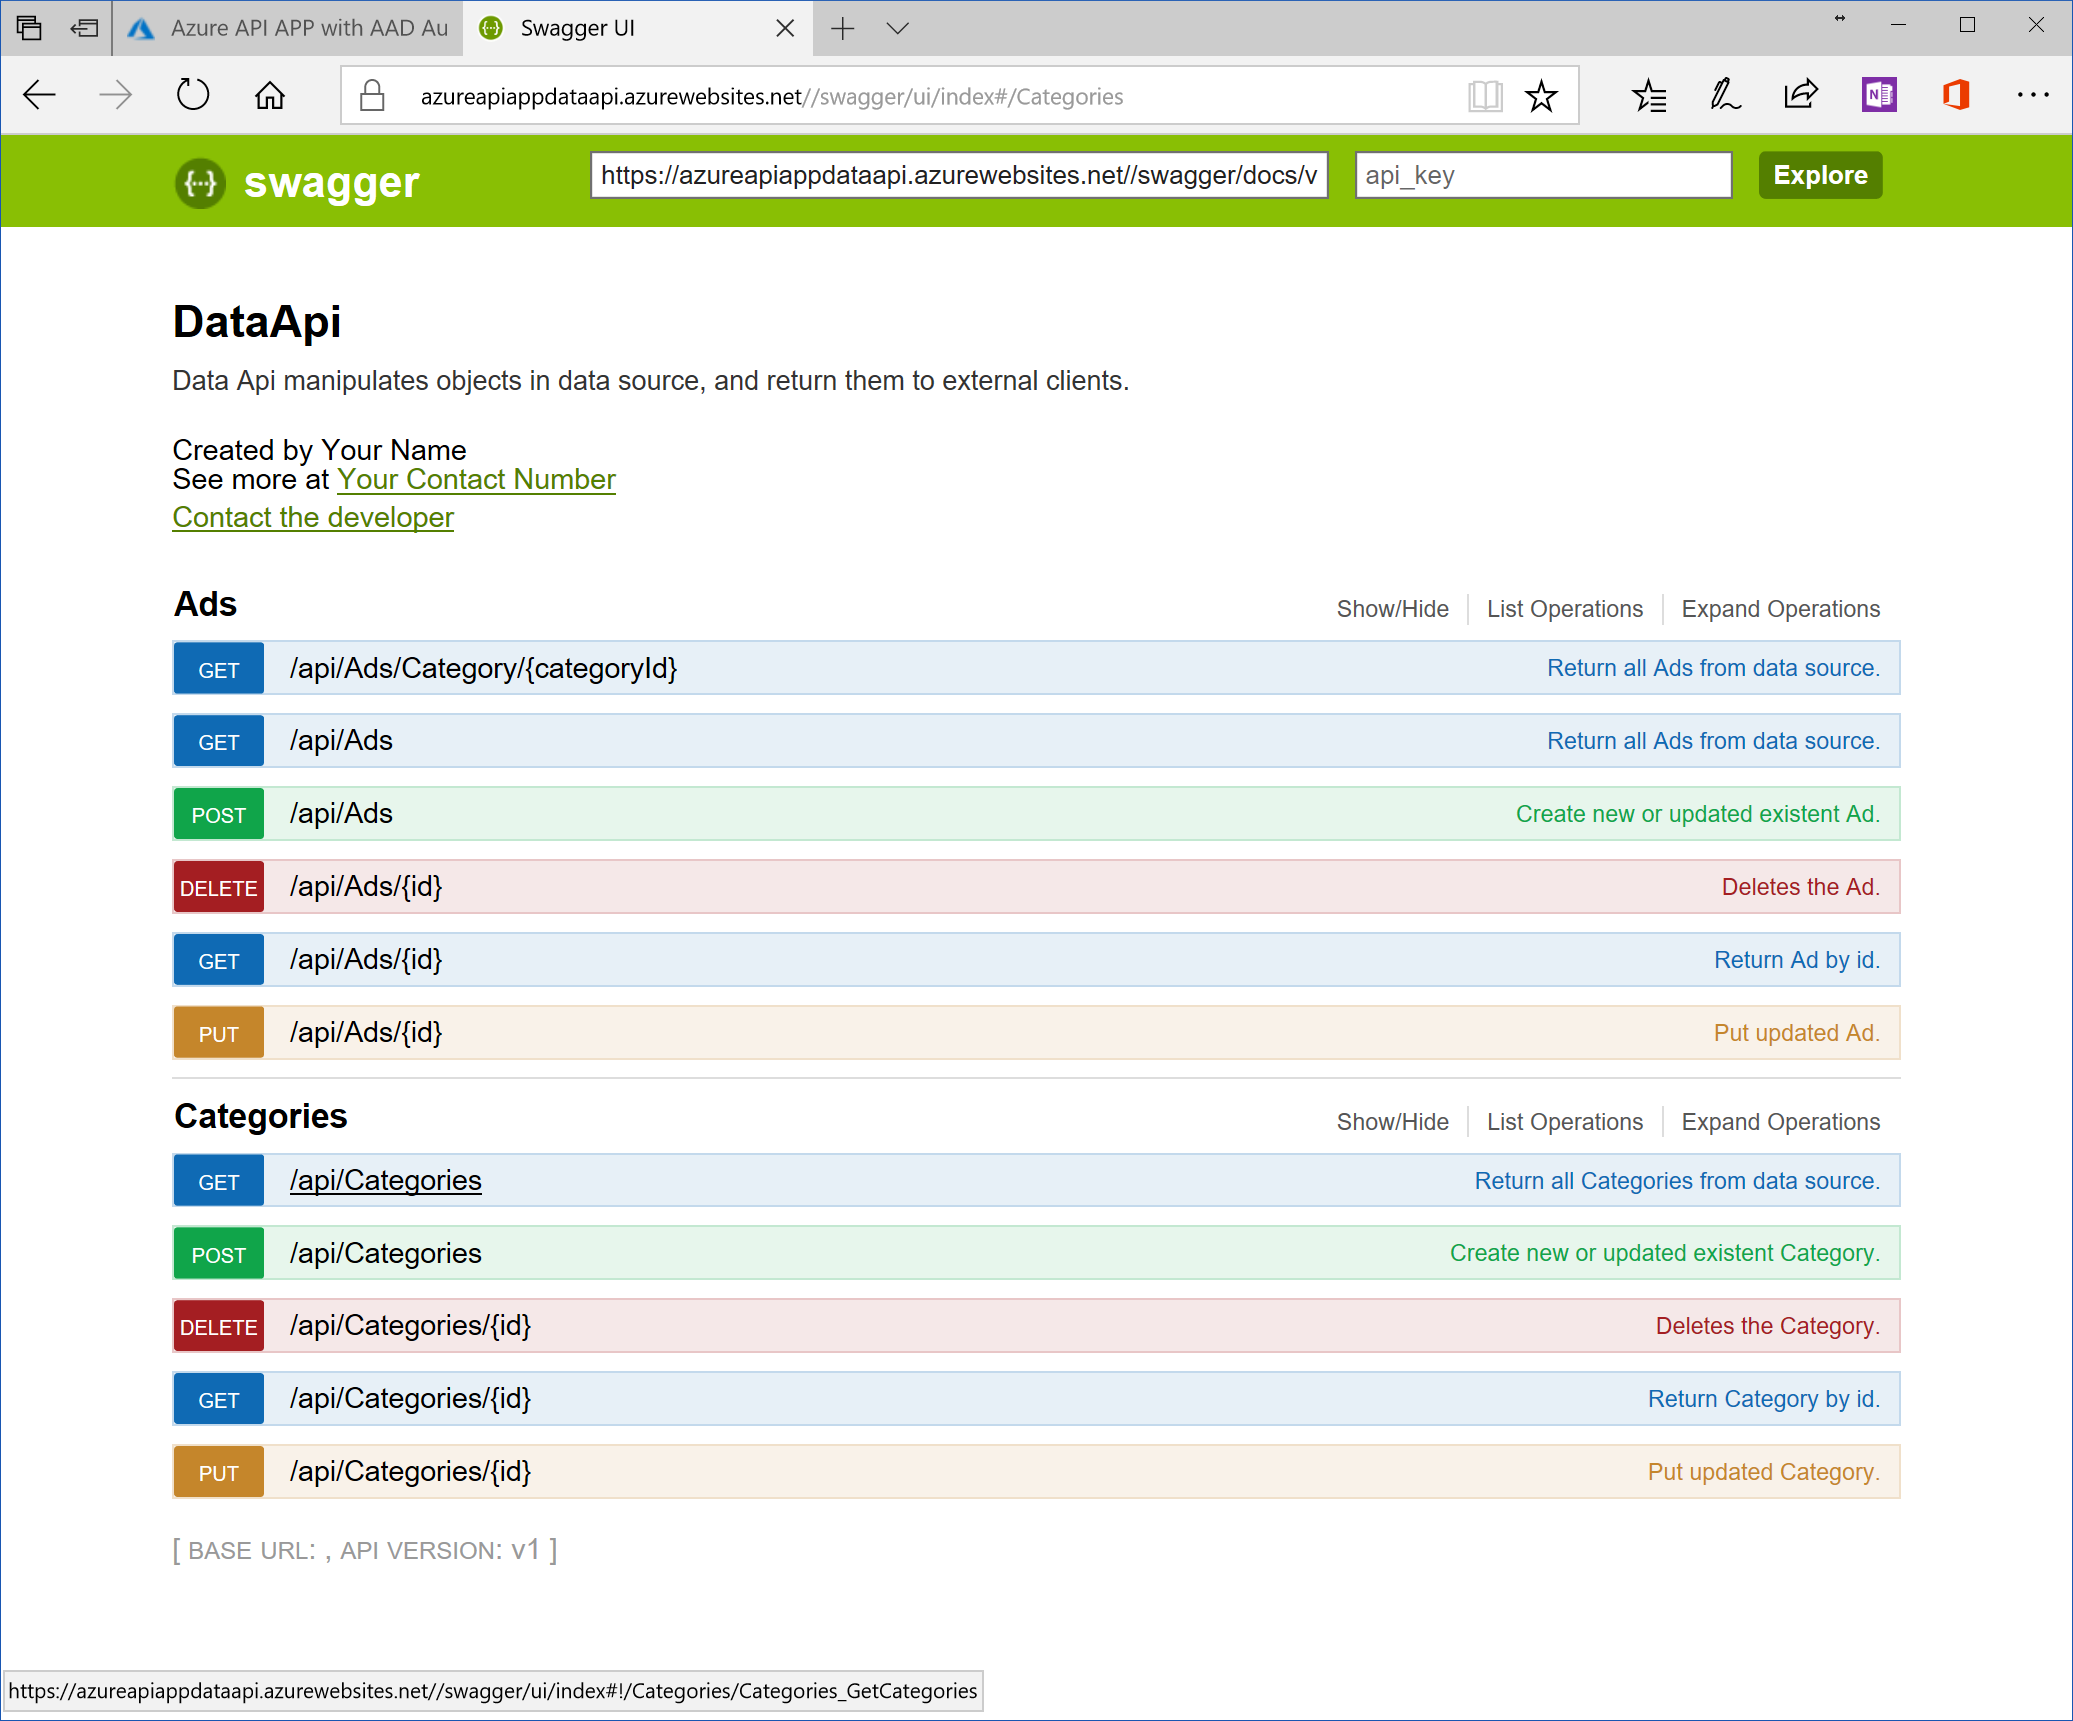Expand the DELETE /api/Ads/{id} operation

(x=366, y=887)
